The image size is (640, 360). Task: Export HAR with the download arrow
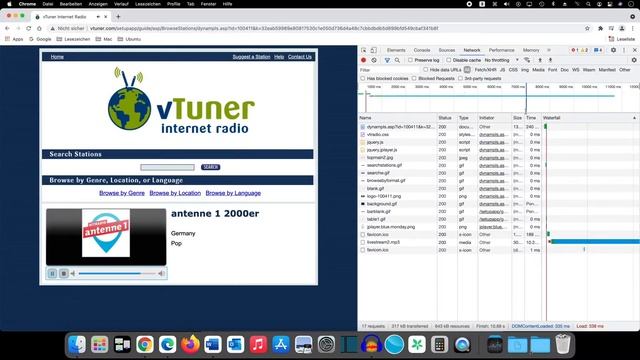click(x=550, y=60)
